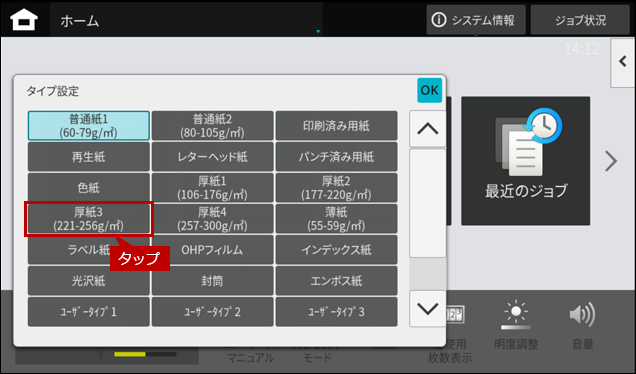Select 厚紙3 (221-256g/㎡) paper type
This screenshot has width=636, height=374.
coord(89,219)
